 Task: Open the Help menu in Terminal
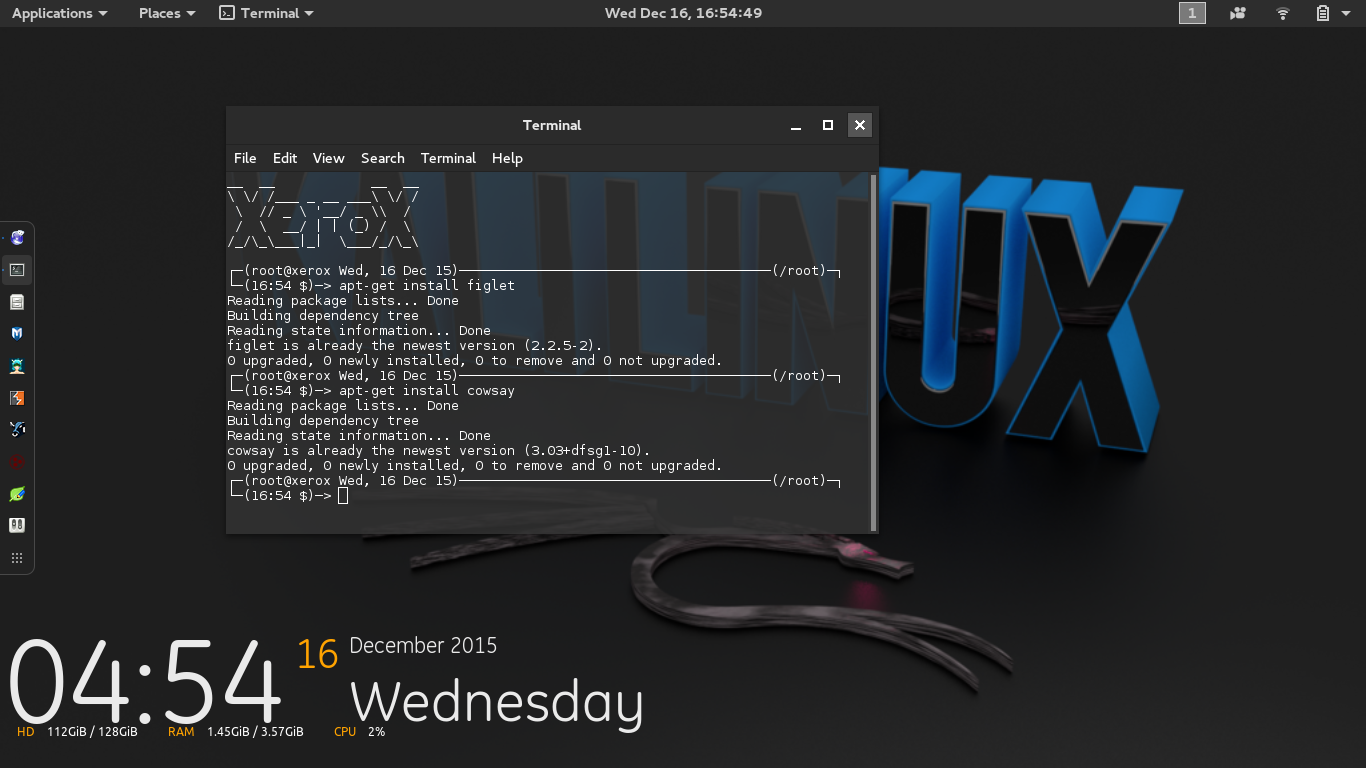click(507, 158)
